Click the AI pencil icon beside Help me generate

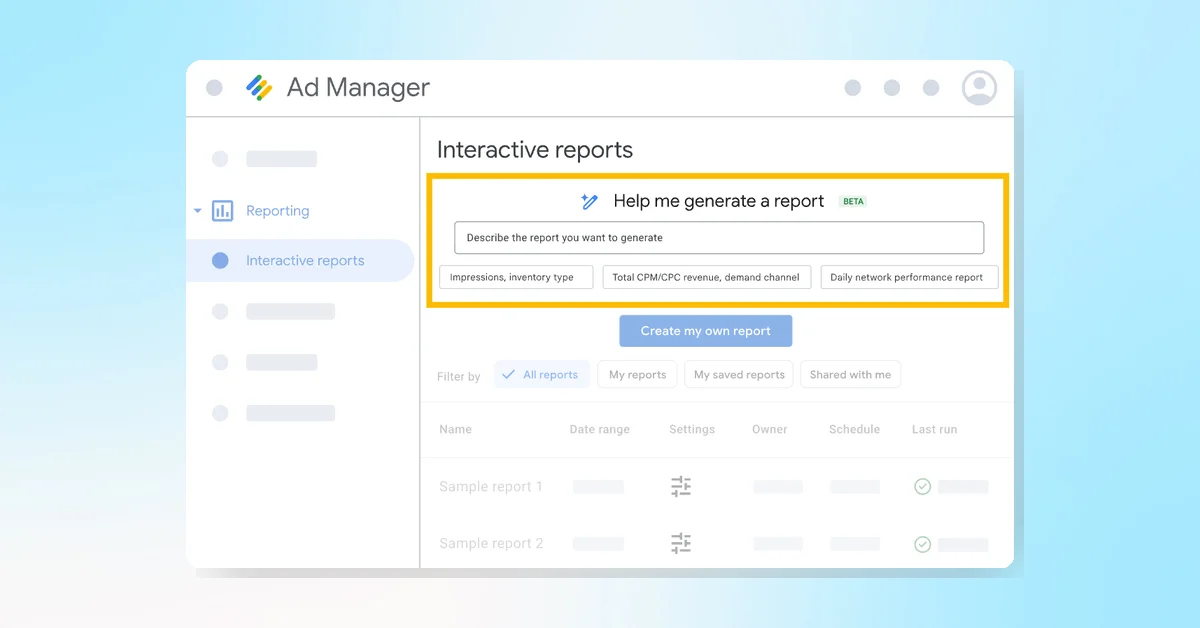(589, 201)
